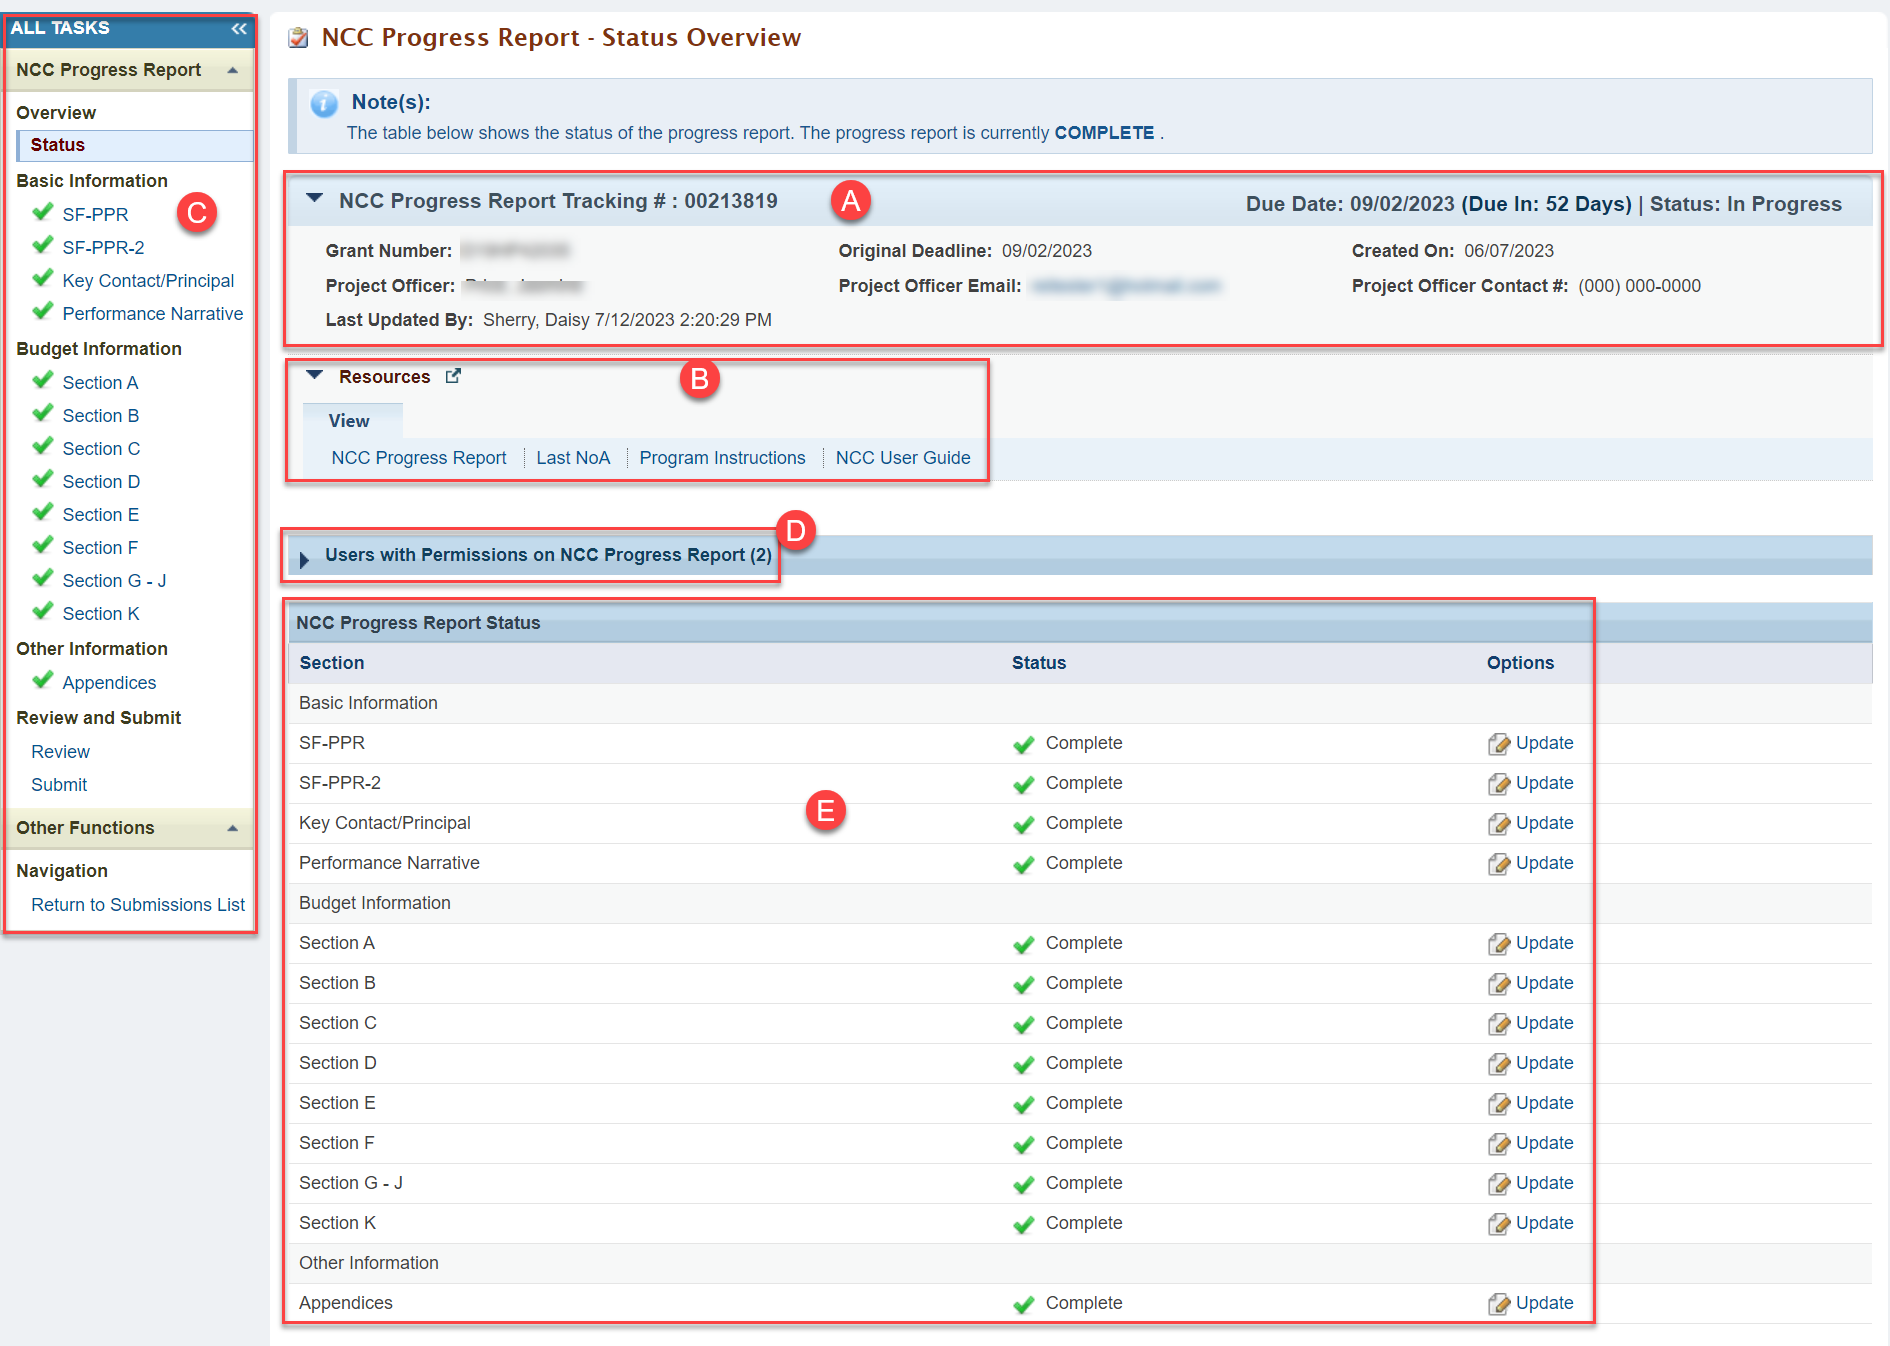The width and height of the screenshot is (1890, 1346).
Task: Go to Section E in sidebar
Action: [100, 515]
